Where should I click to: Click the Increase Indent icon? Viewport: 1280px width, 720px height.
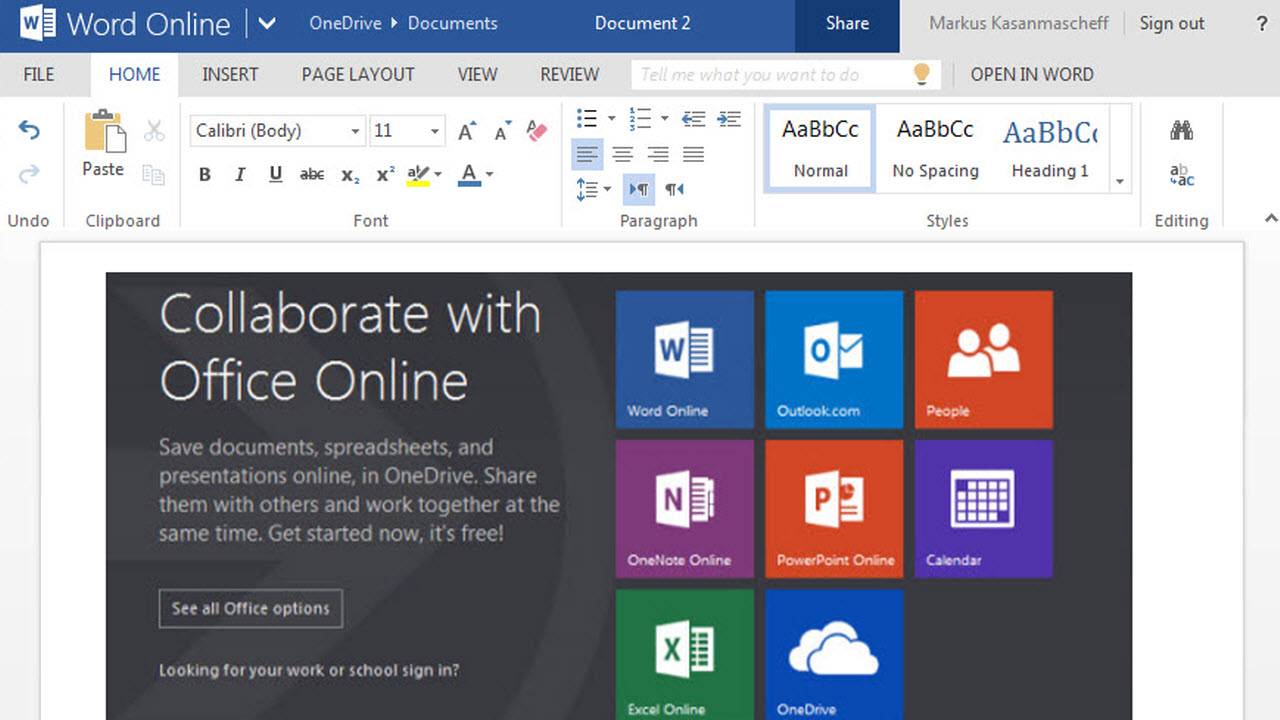point(729,118)
